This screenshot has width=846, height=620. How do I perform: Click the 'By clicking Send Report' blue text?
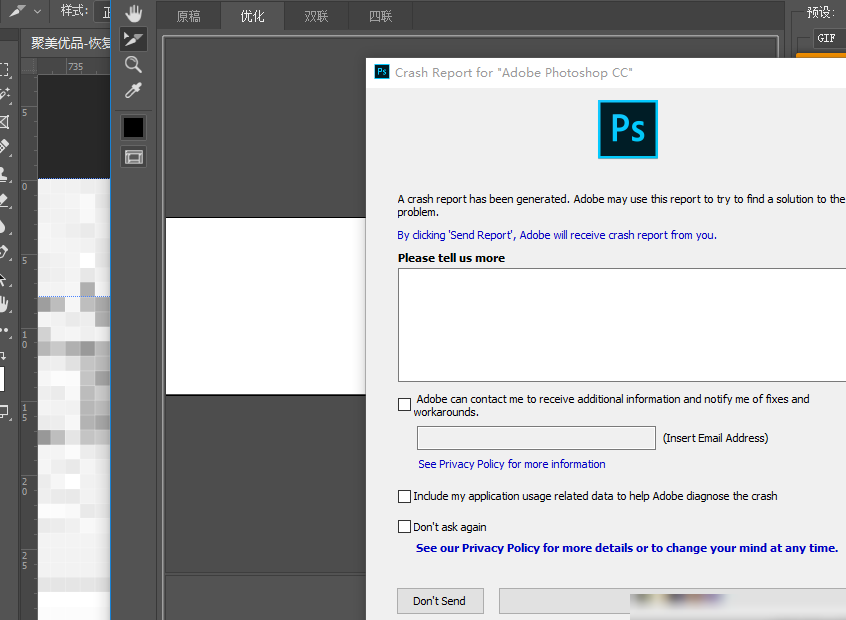point(557,235)
